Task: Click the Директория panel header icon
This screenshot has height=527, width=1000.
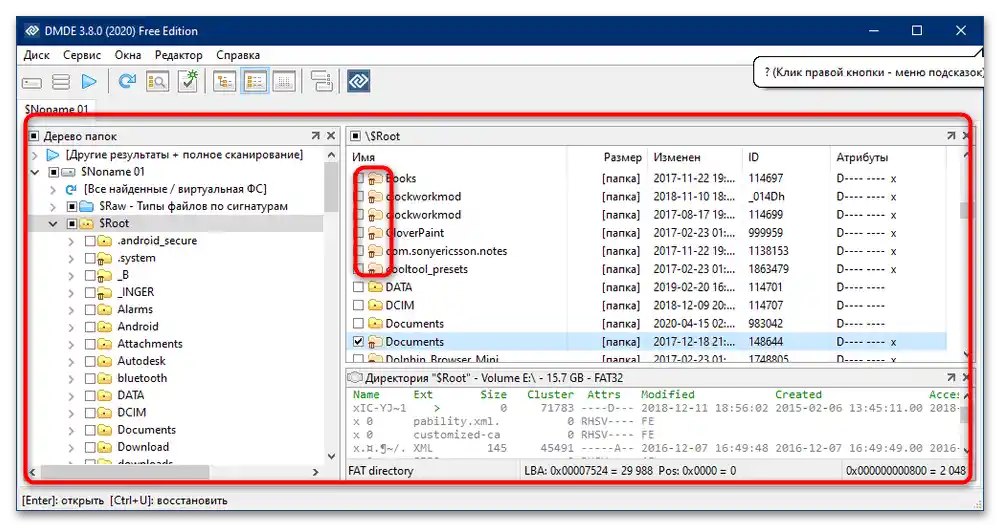Action: coord(355,378)
